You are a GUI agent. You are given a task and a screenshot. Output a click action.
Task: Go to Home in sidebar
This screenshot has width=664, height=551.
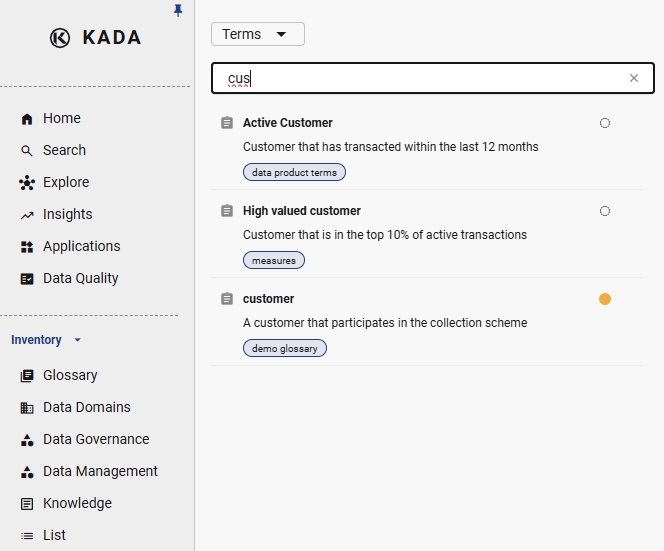tap(61, 118)
